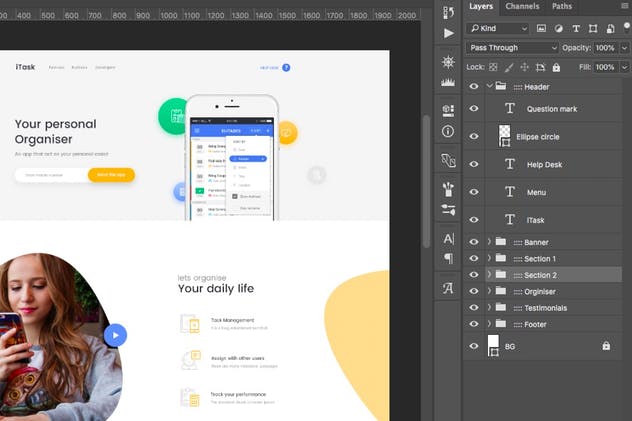Viewport: 632px width, 421px height.
Task: Open the Paragraph panel icon
Action: coord(448,259)
